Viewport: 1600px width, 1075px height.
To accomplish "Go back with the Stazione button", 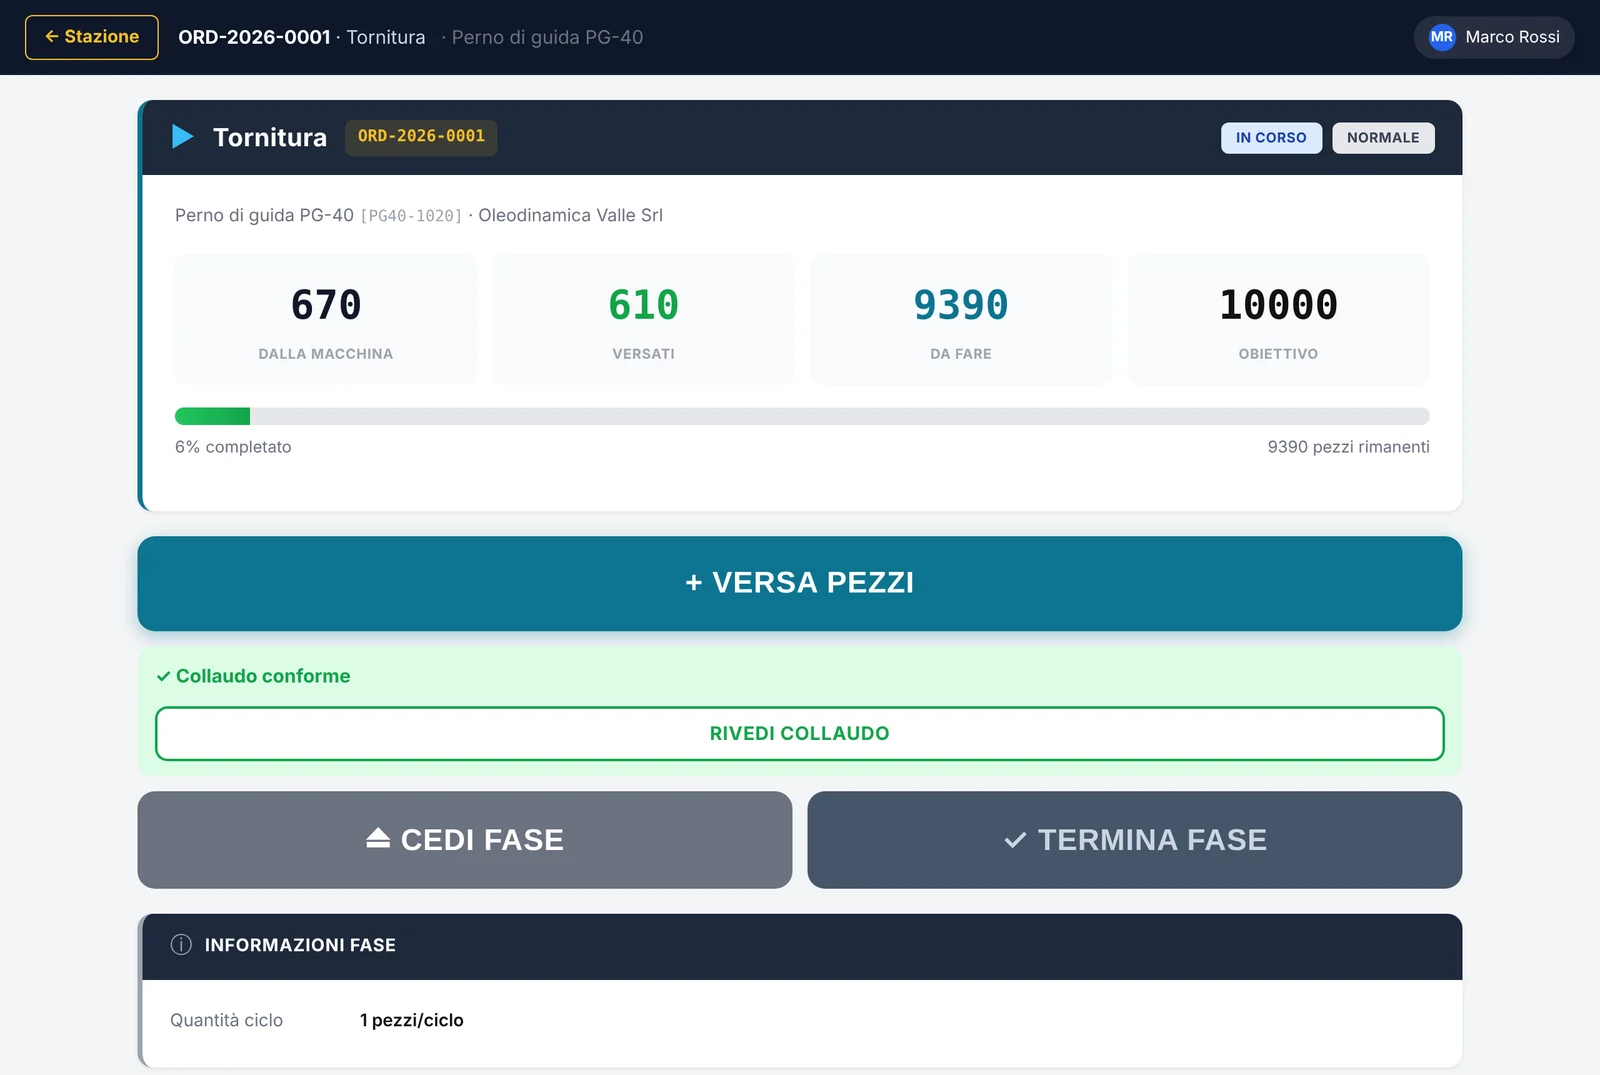I will (92, 37).
